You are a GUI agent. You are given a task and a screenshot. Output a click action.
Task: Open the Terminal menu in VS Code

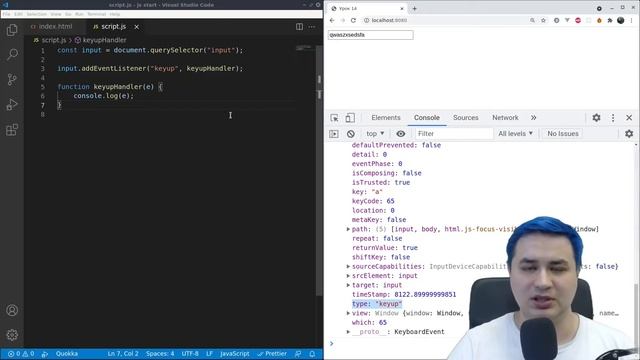(x=96, y=14)
